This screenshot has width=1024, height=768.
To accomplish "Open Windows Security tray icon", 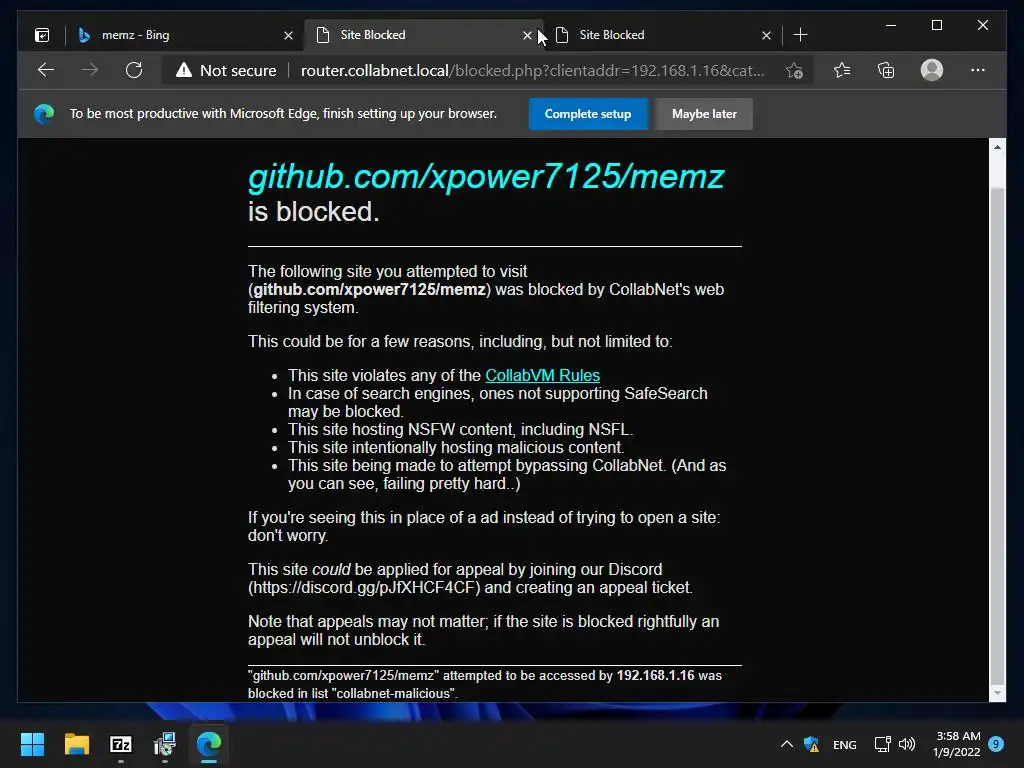I will pyautogui.click(x=812, y=744).
